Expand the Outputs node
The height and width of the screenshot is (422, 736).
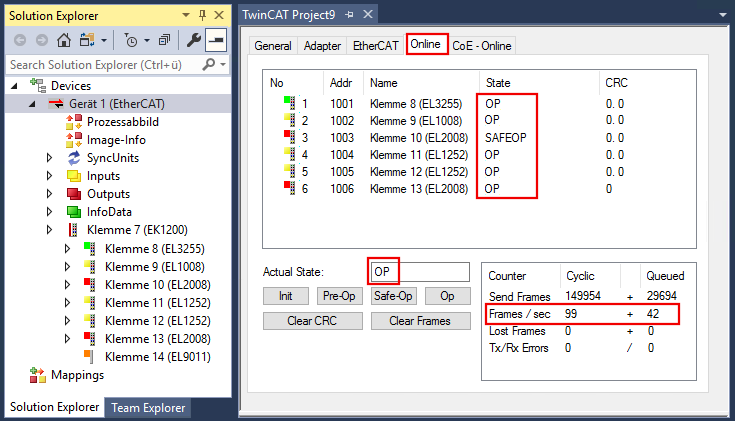coord(49,194)
